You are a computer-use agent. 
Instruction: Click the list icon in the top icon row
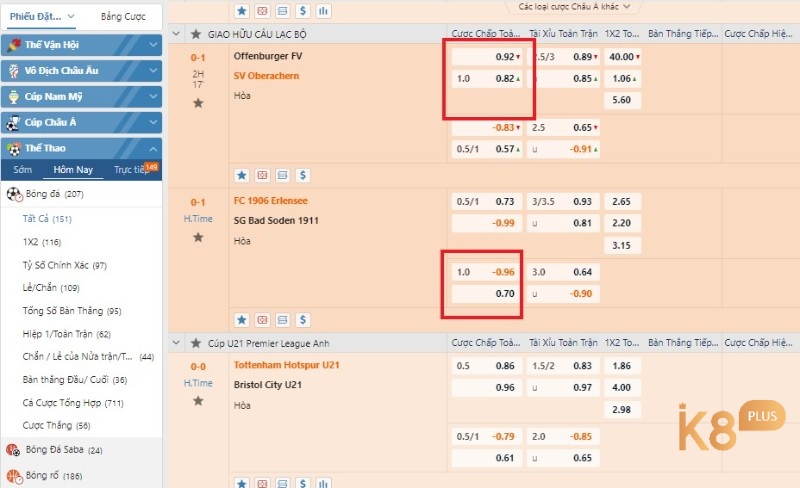coord(283,11)
